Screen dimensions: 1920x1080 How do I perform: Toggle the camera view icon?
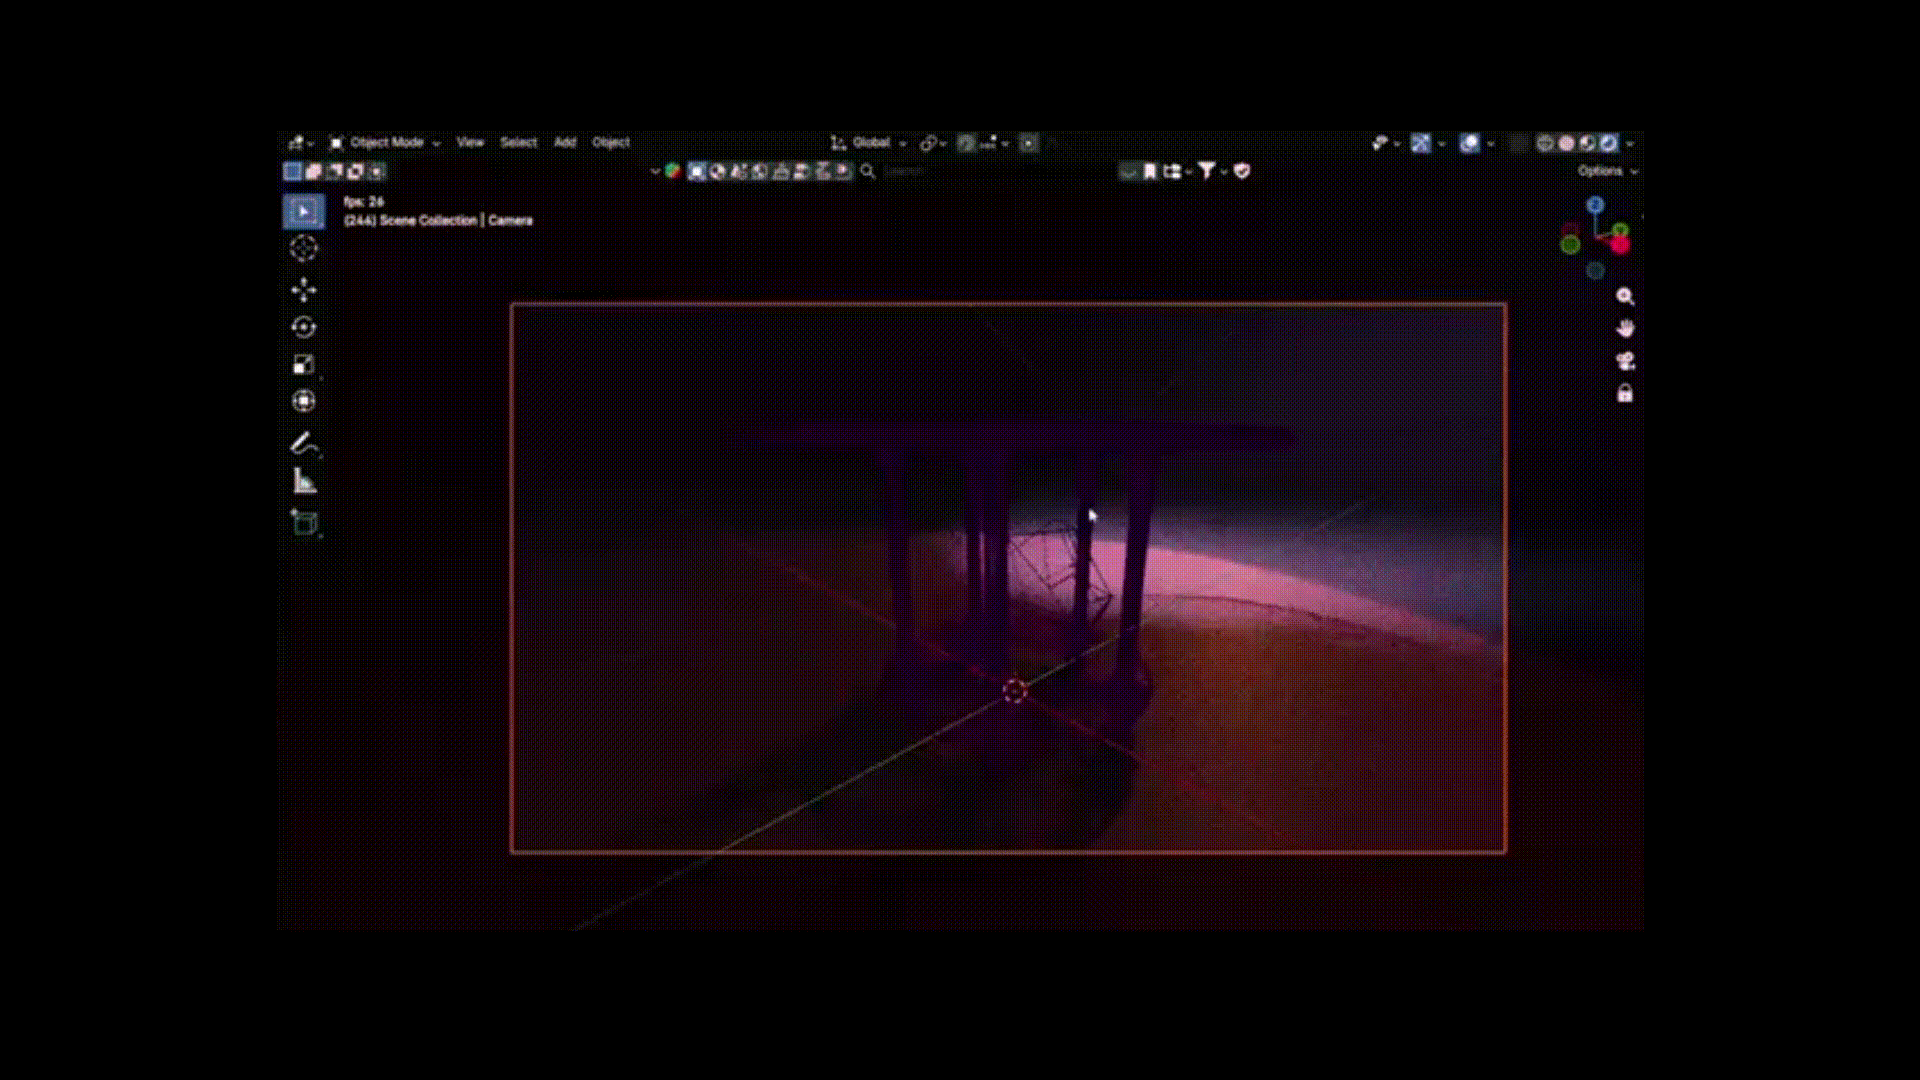1625,361
